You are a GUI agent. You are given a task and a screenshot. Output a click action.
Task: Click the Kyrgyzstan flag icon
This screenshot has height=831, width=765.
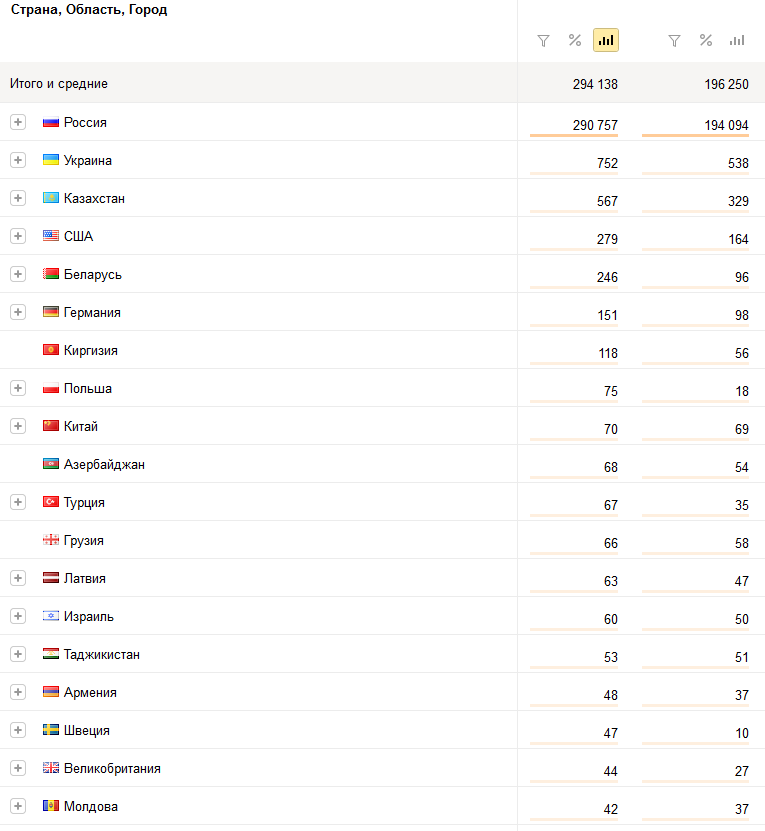[51, 350]
